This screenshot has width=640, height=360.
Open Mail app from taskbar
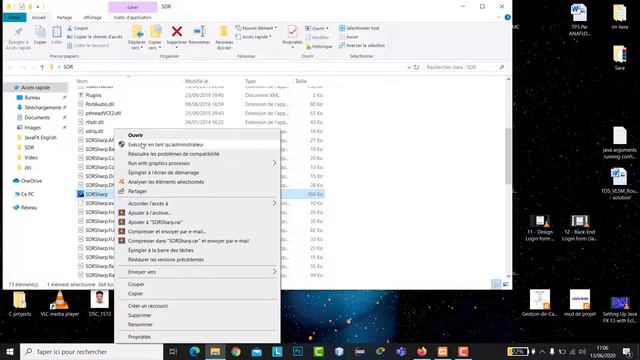pos(257,351)
